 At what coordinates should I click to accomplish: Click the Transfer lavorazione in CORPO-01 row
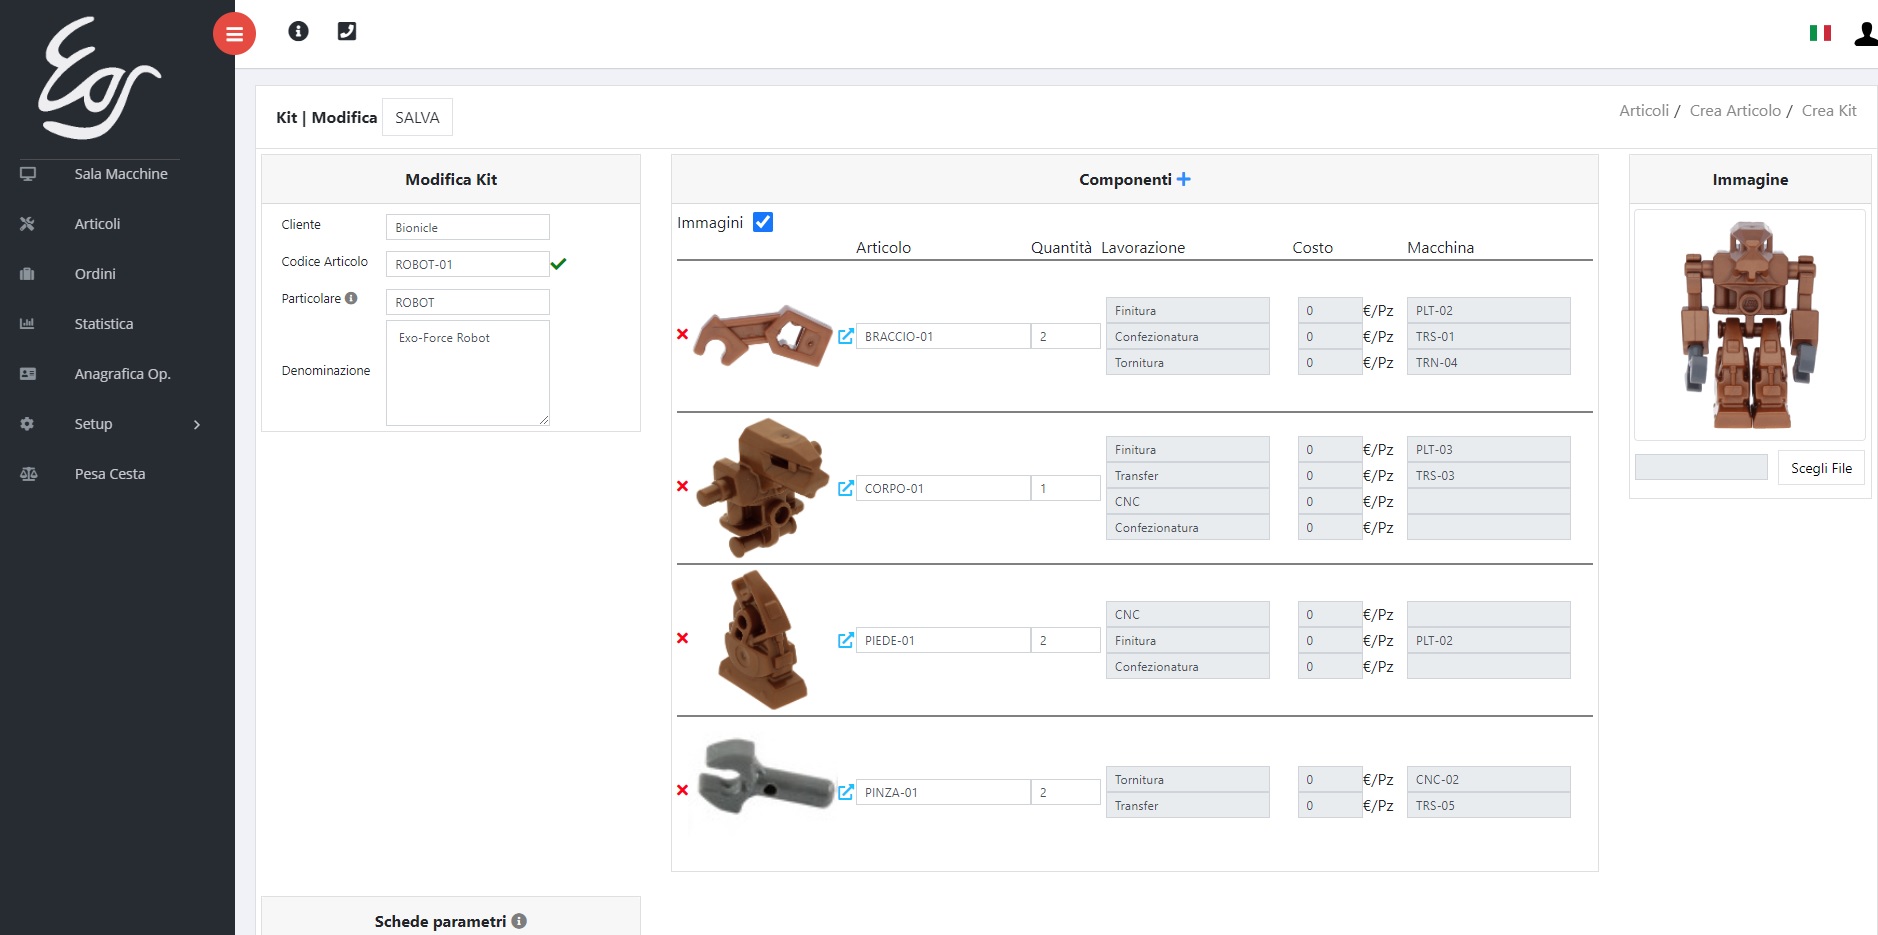(1187, 475)
